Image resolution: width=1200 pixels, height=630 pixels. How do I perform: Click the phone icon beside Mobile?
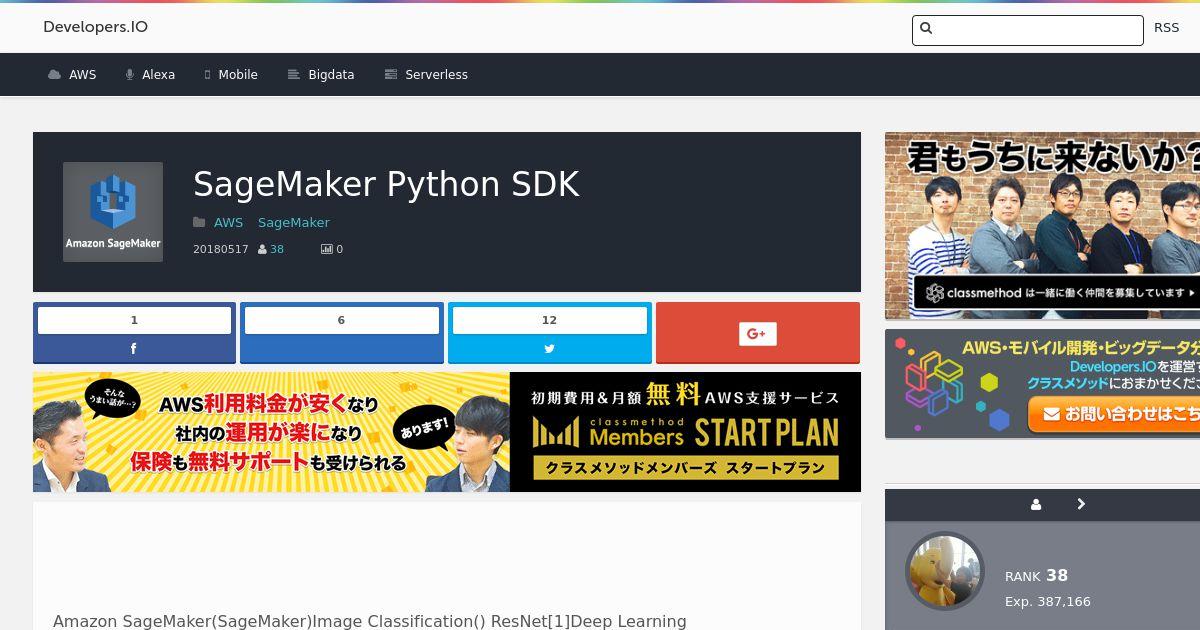click(x=208, y=75)
